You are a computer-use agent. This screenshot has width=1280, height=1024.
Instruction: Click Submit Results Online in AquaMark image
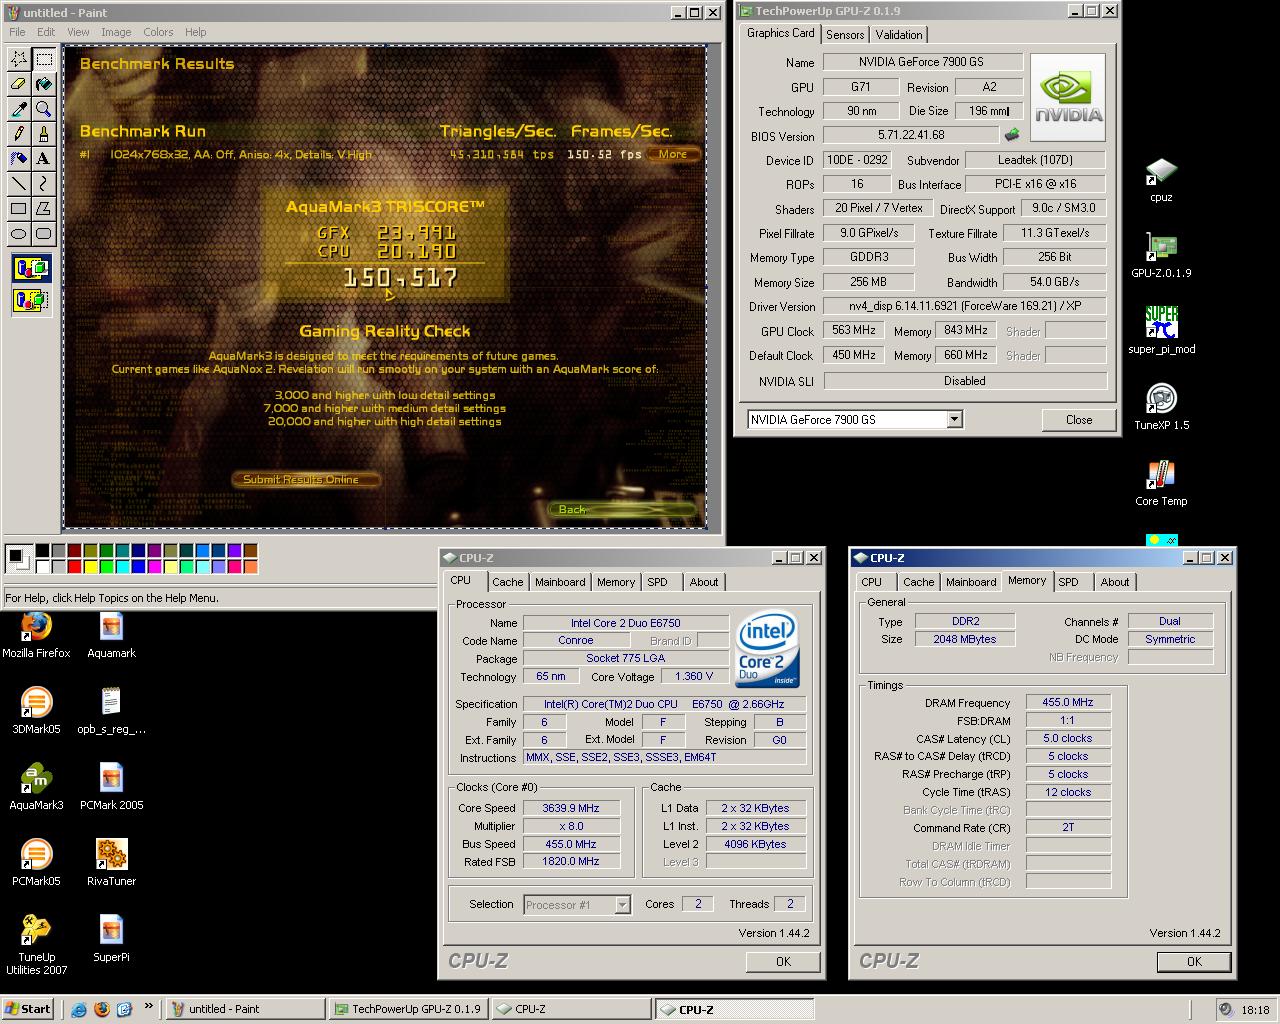tap(306, 479)
